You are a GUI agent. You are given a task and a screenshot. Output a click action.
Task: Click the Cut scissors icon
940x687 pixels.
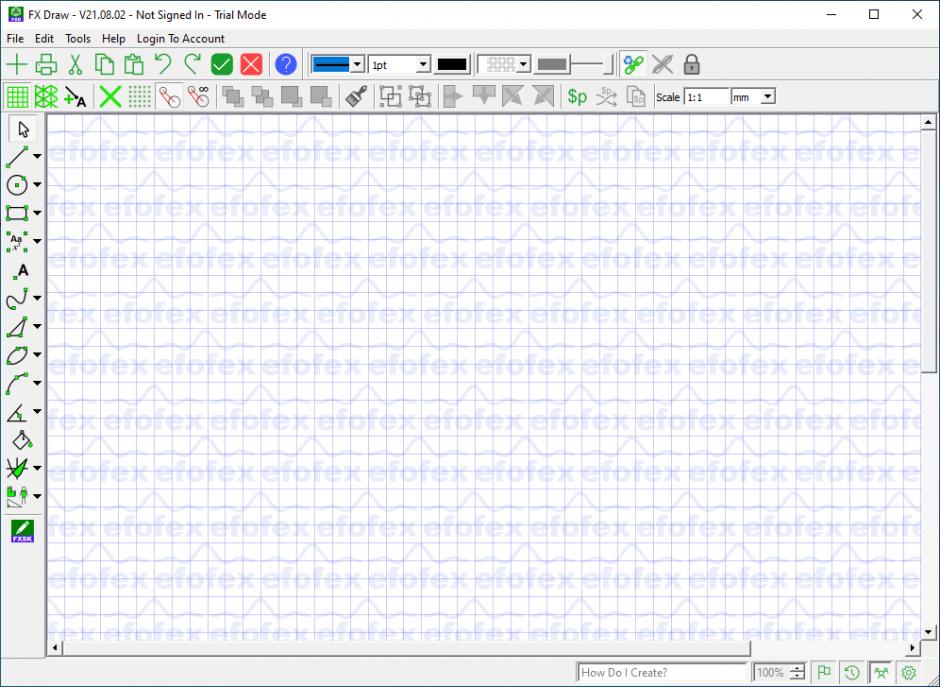[75, 64]
